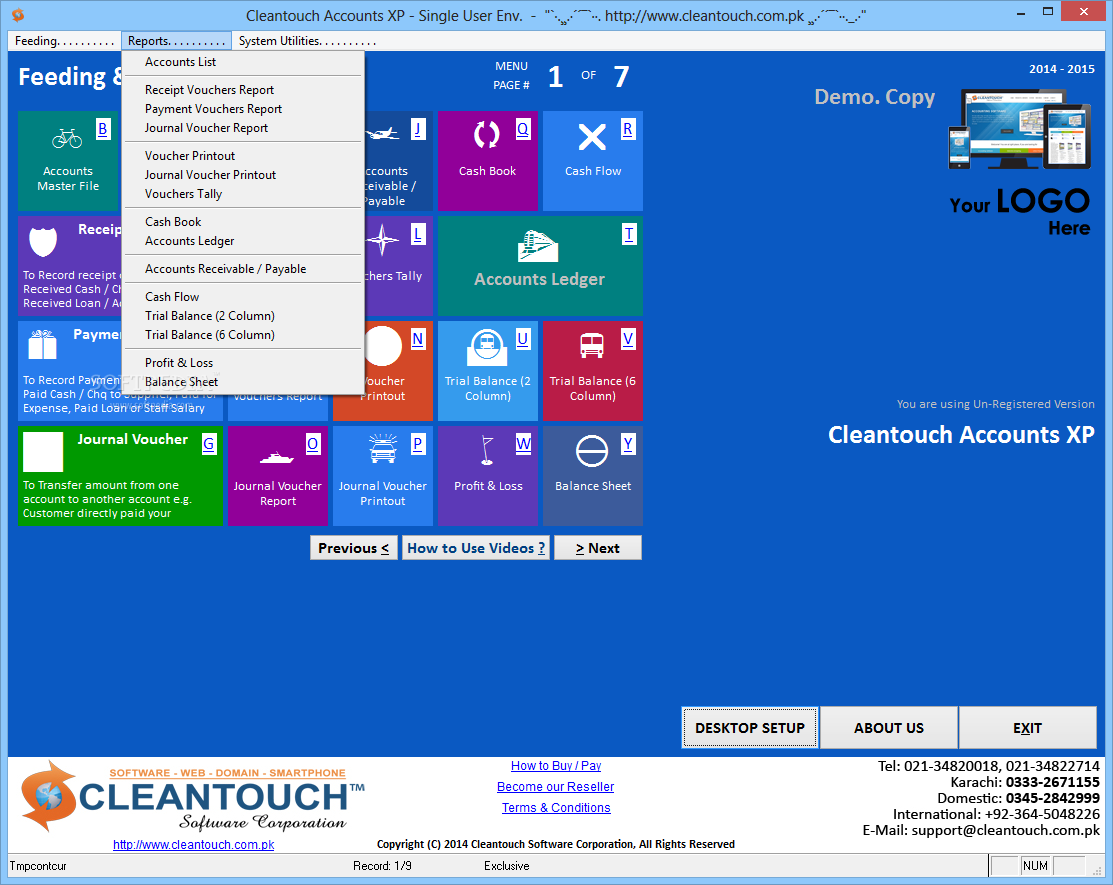Click shortcut letter T on Accounts Ledger tile
Viewport: 1113px width, 885px height.
(x=628, y=234)
